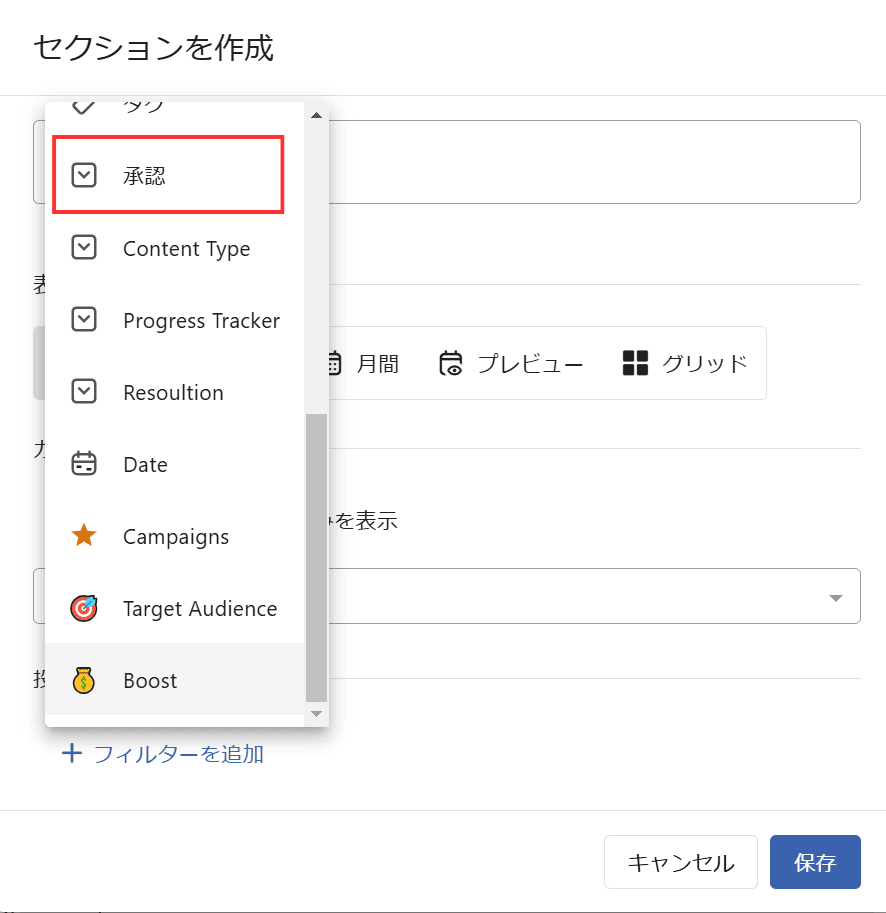Click フィルターを追加 link
Image resolution: width=886 pixels, height=913 pixels.
point(165,754)
